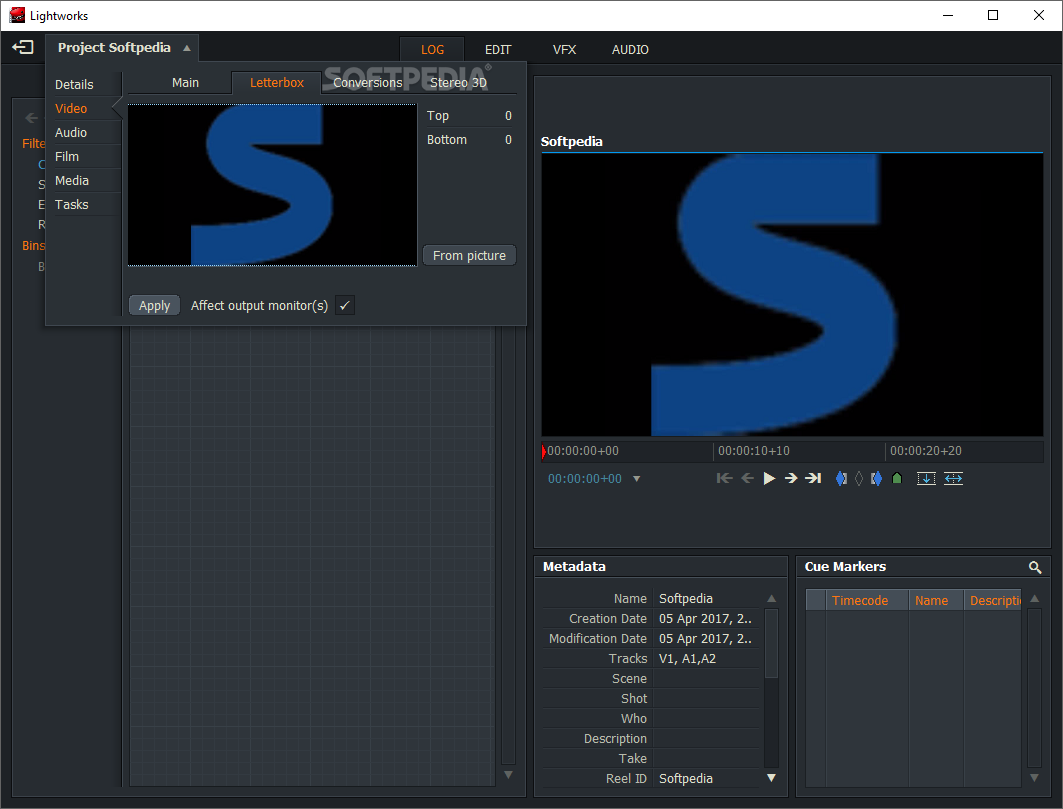Mark in point icon

(841, 478)
